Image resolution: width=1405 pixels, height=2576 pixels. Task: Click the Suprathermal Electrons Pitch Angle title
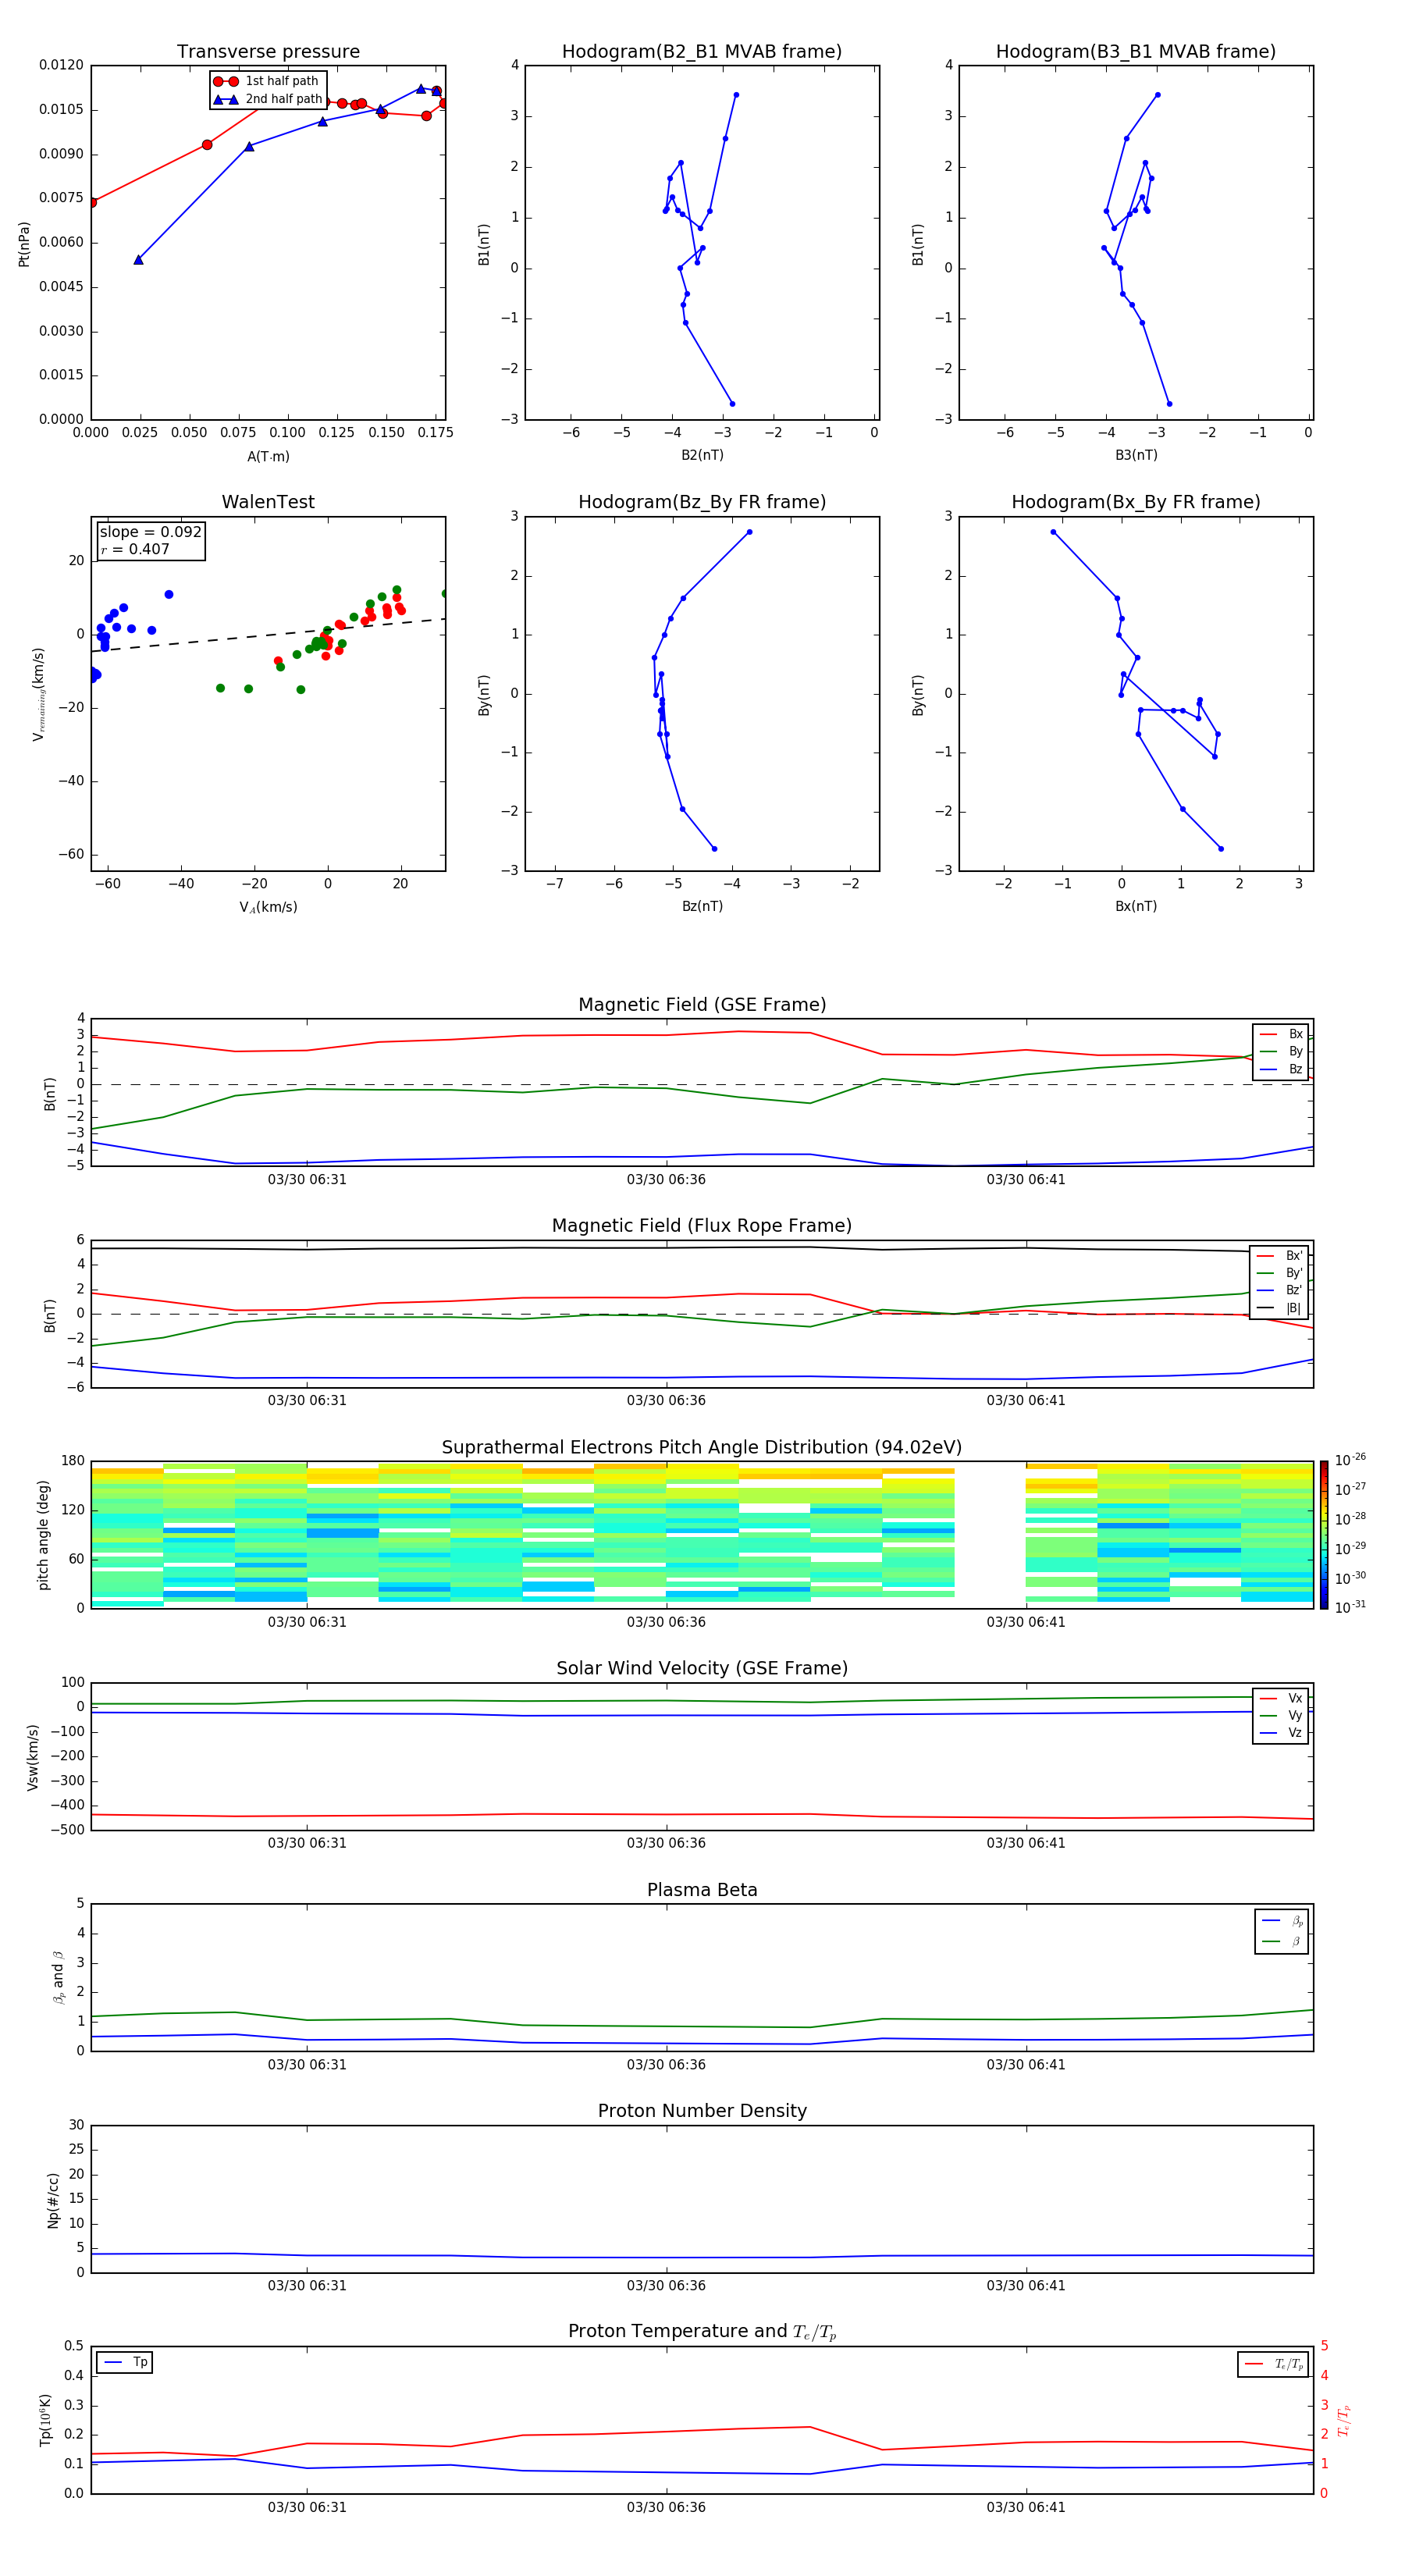point(702,1448)
